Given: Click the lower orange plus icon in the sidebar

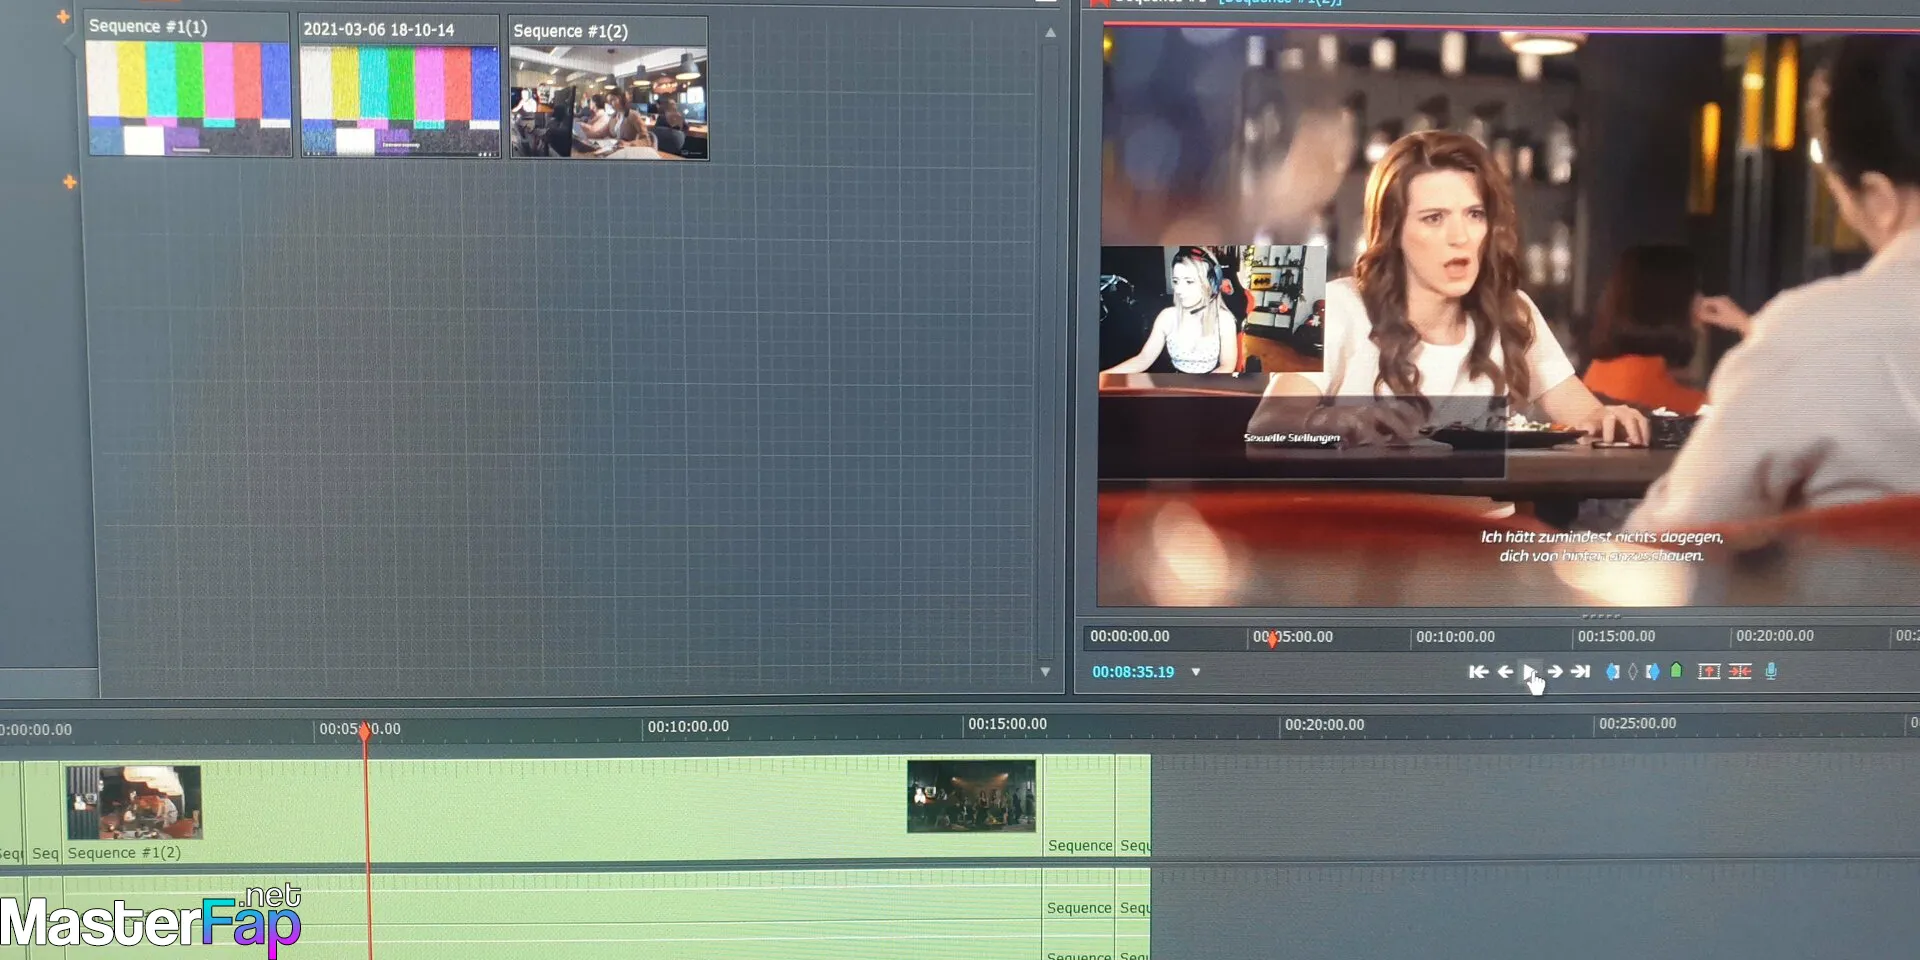Looking at the screenshot, I should coord(69,182).
